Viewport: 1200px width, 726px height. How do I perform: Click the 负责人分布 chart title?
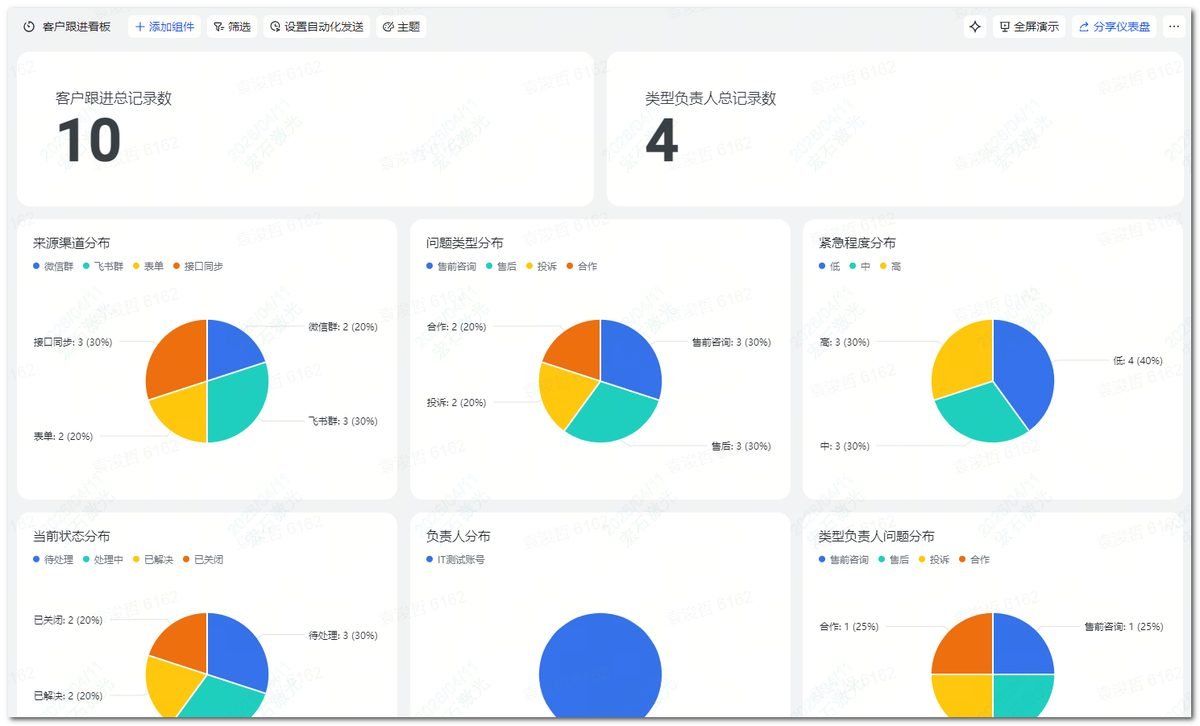(x=458, y=536)
